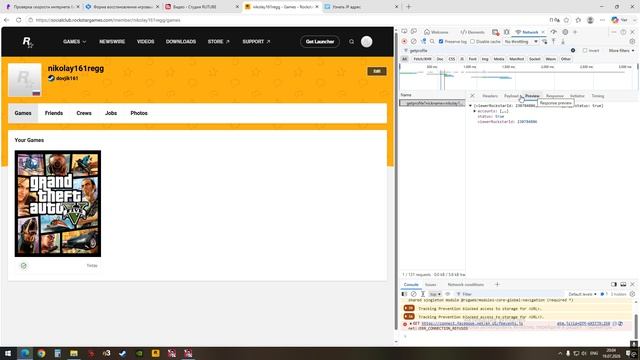
Task: Click the Grand Theft Auto V cover thumbnail
Action: coord(58,203)
